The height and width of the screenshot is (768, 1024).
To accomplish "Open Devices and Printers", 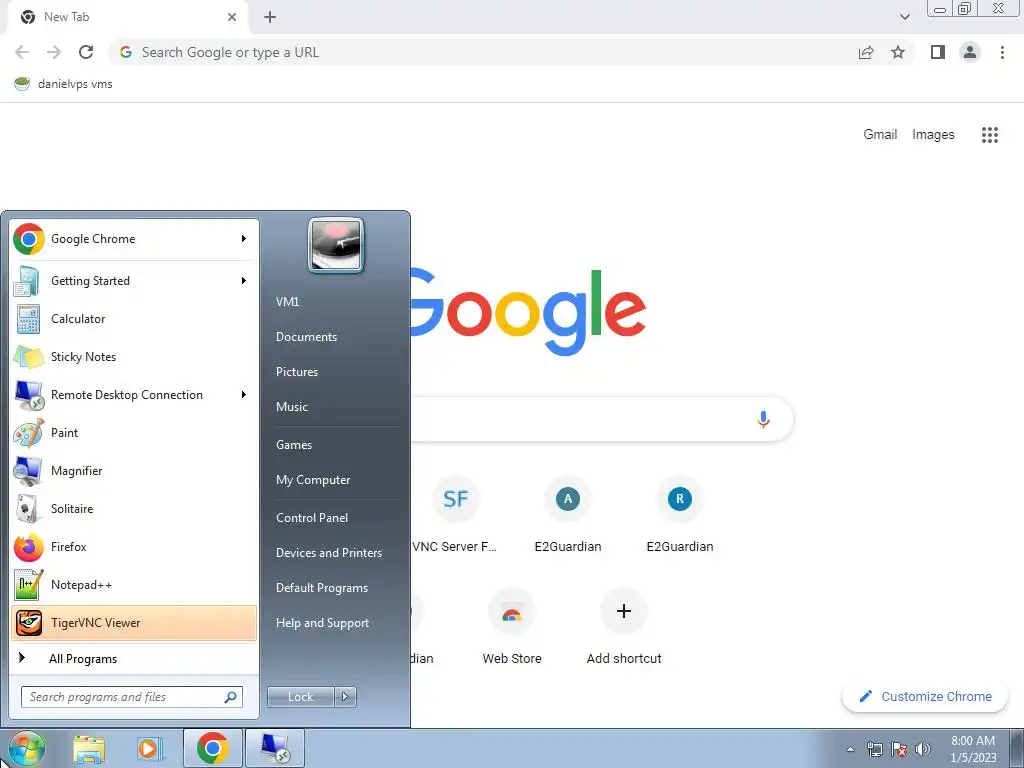I will pyautogui.click(x=328, y=553).
